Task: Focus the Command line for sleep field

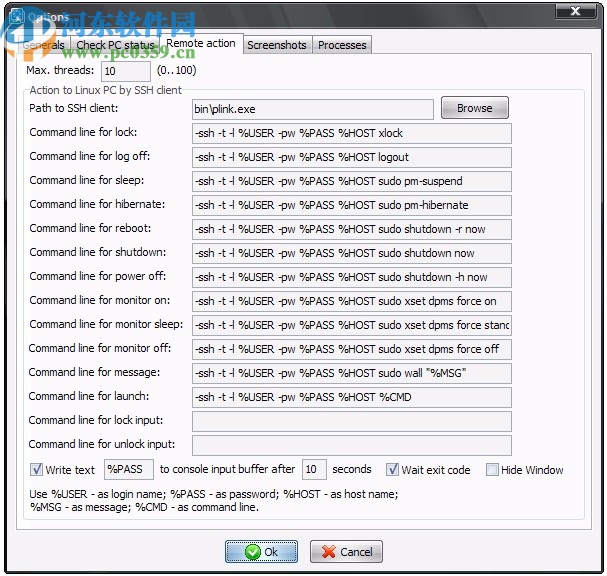Action: click(x=352, y=182)
